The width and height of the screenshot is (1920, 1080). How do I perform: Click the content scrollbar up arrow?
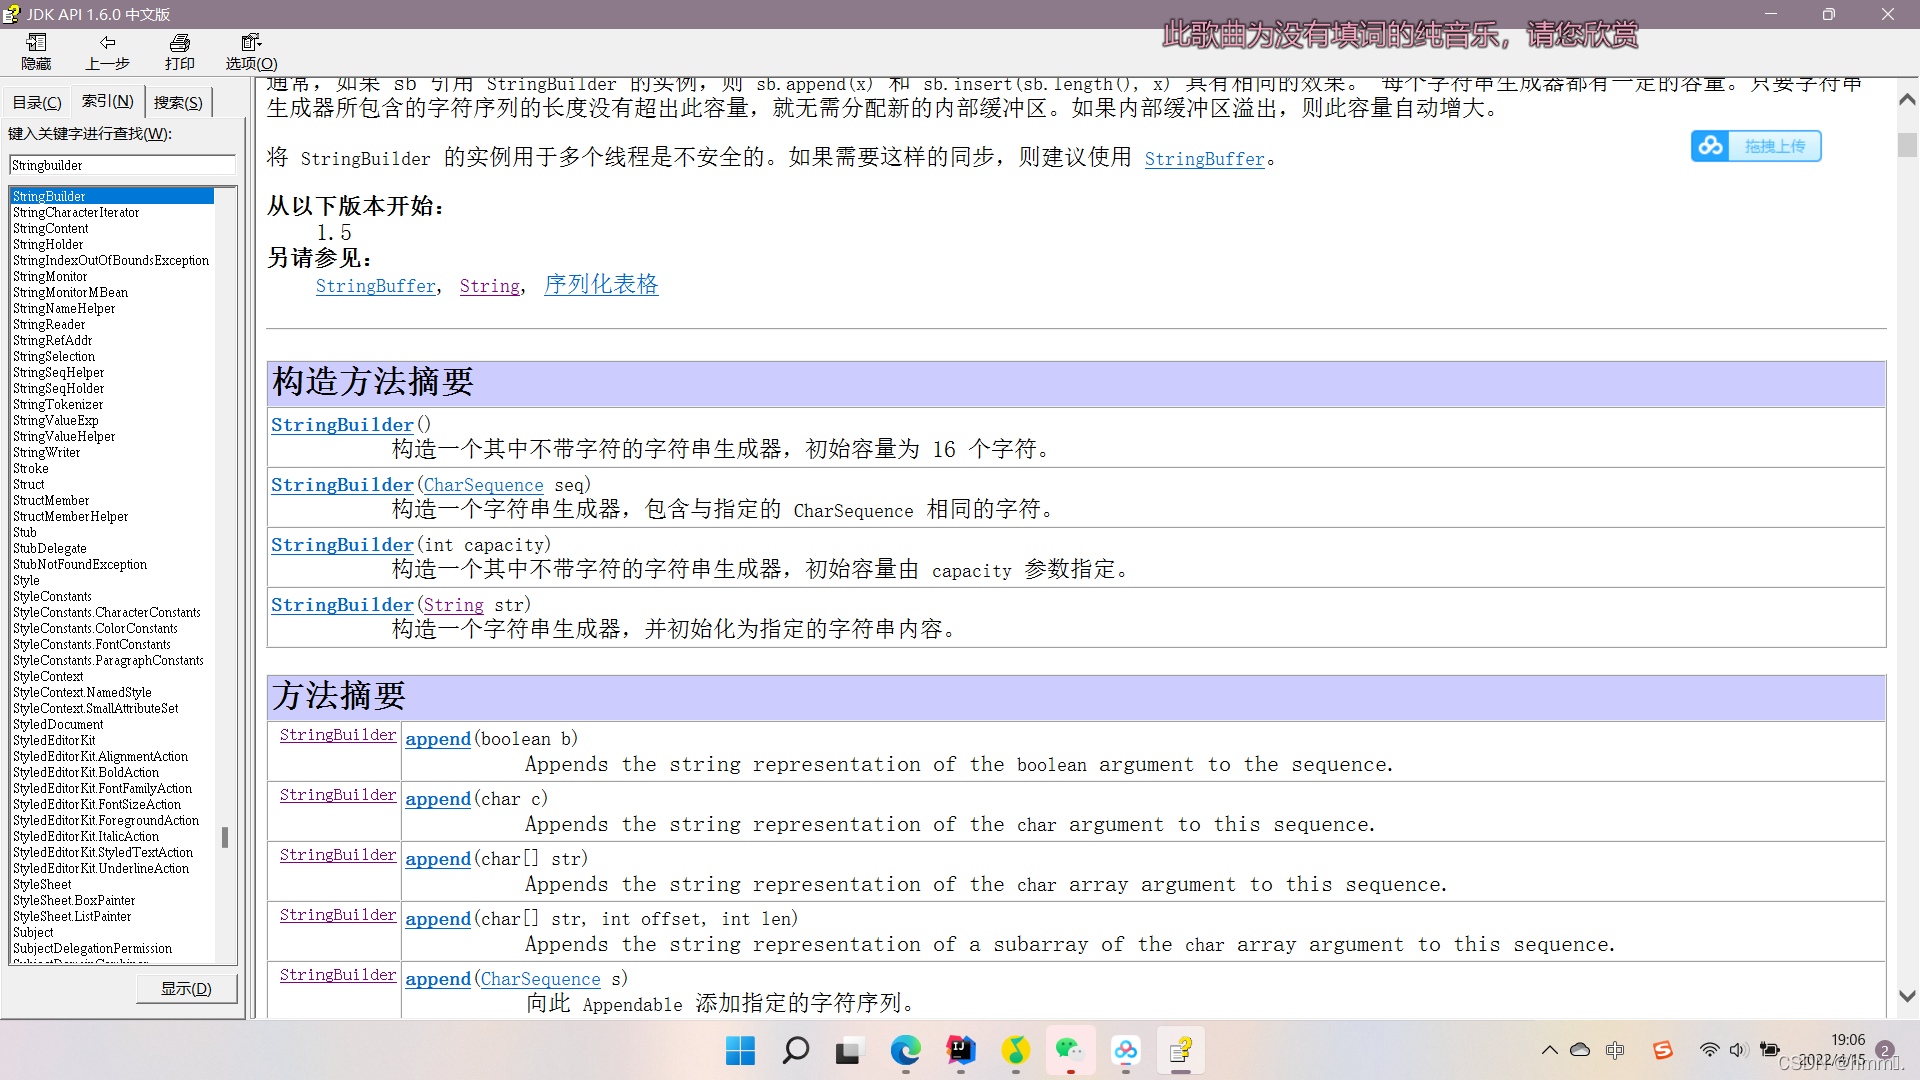click(x=1907, y=100)
